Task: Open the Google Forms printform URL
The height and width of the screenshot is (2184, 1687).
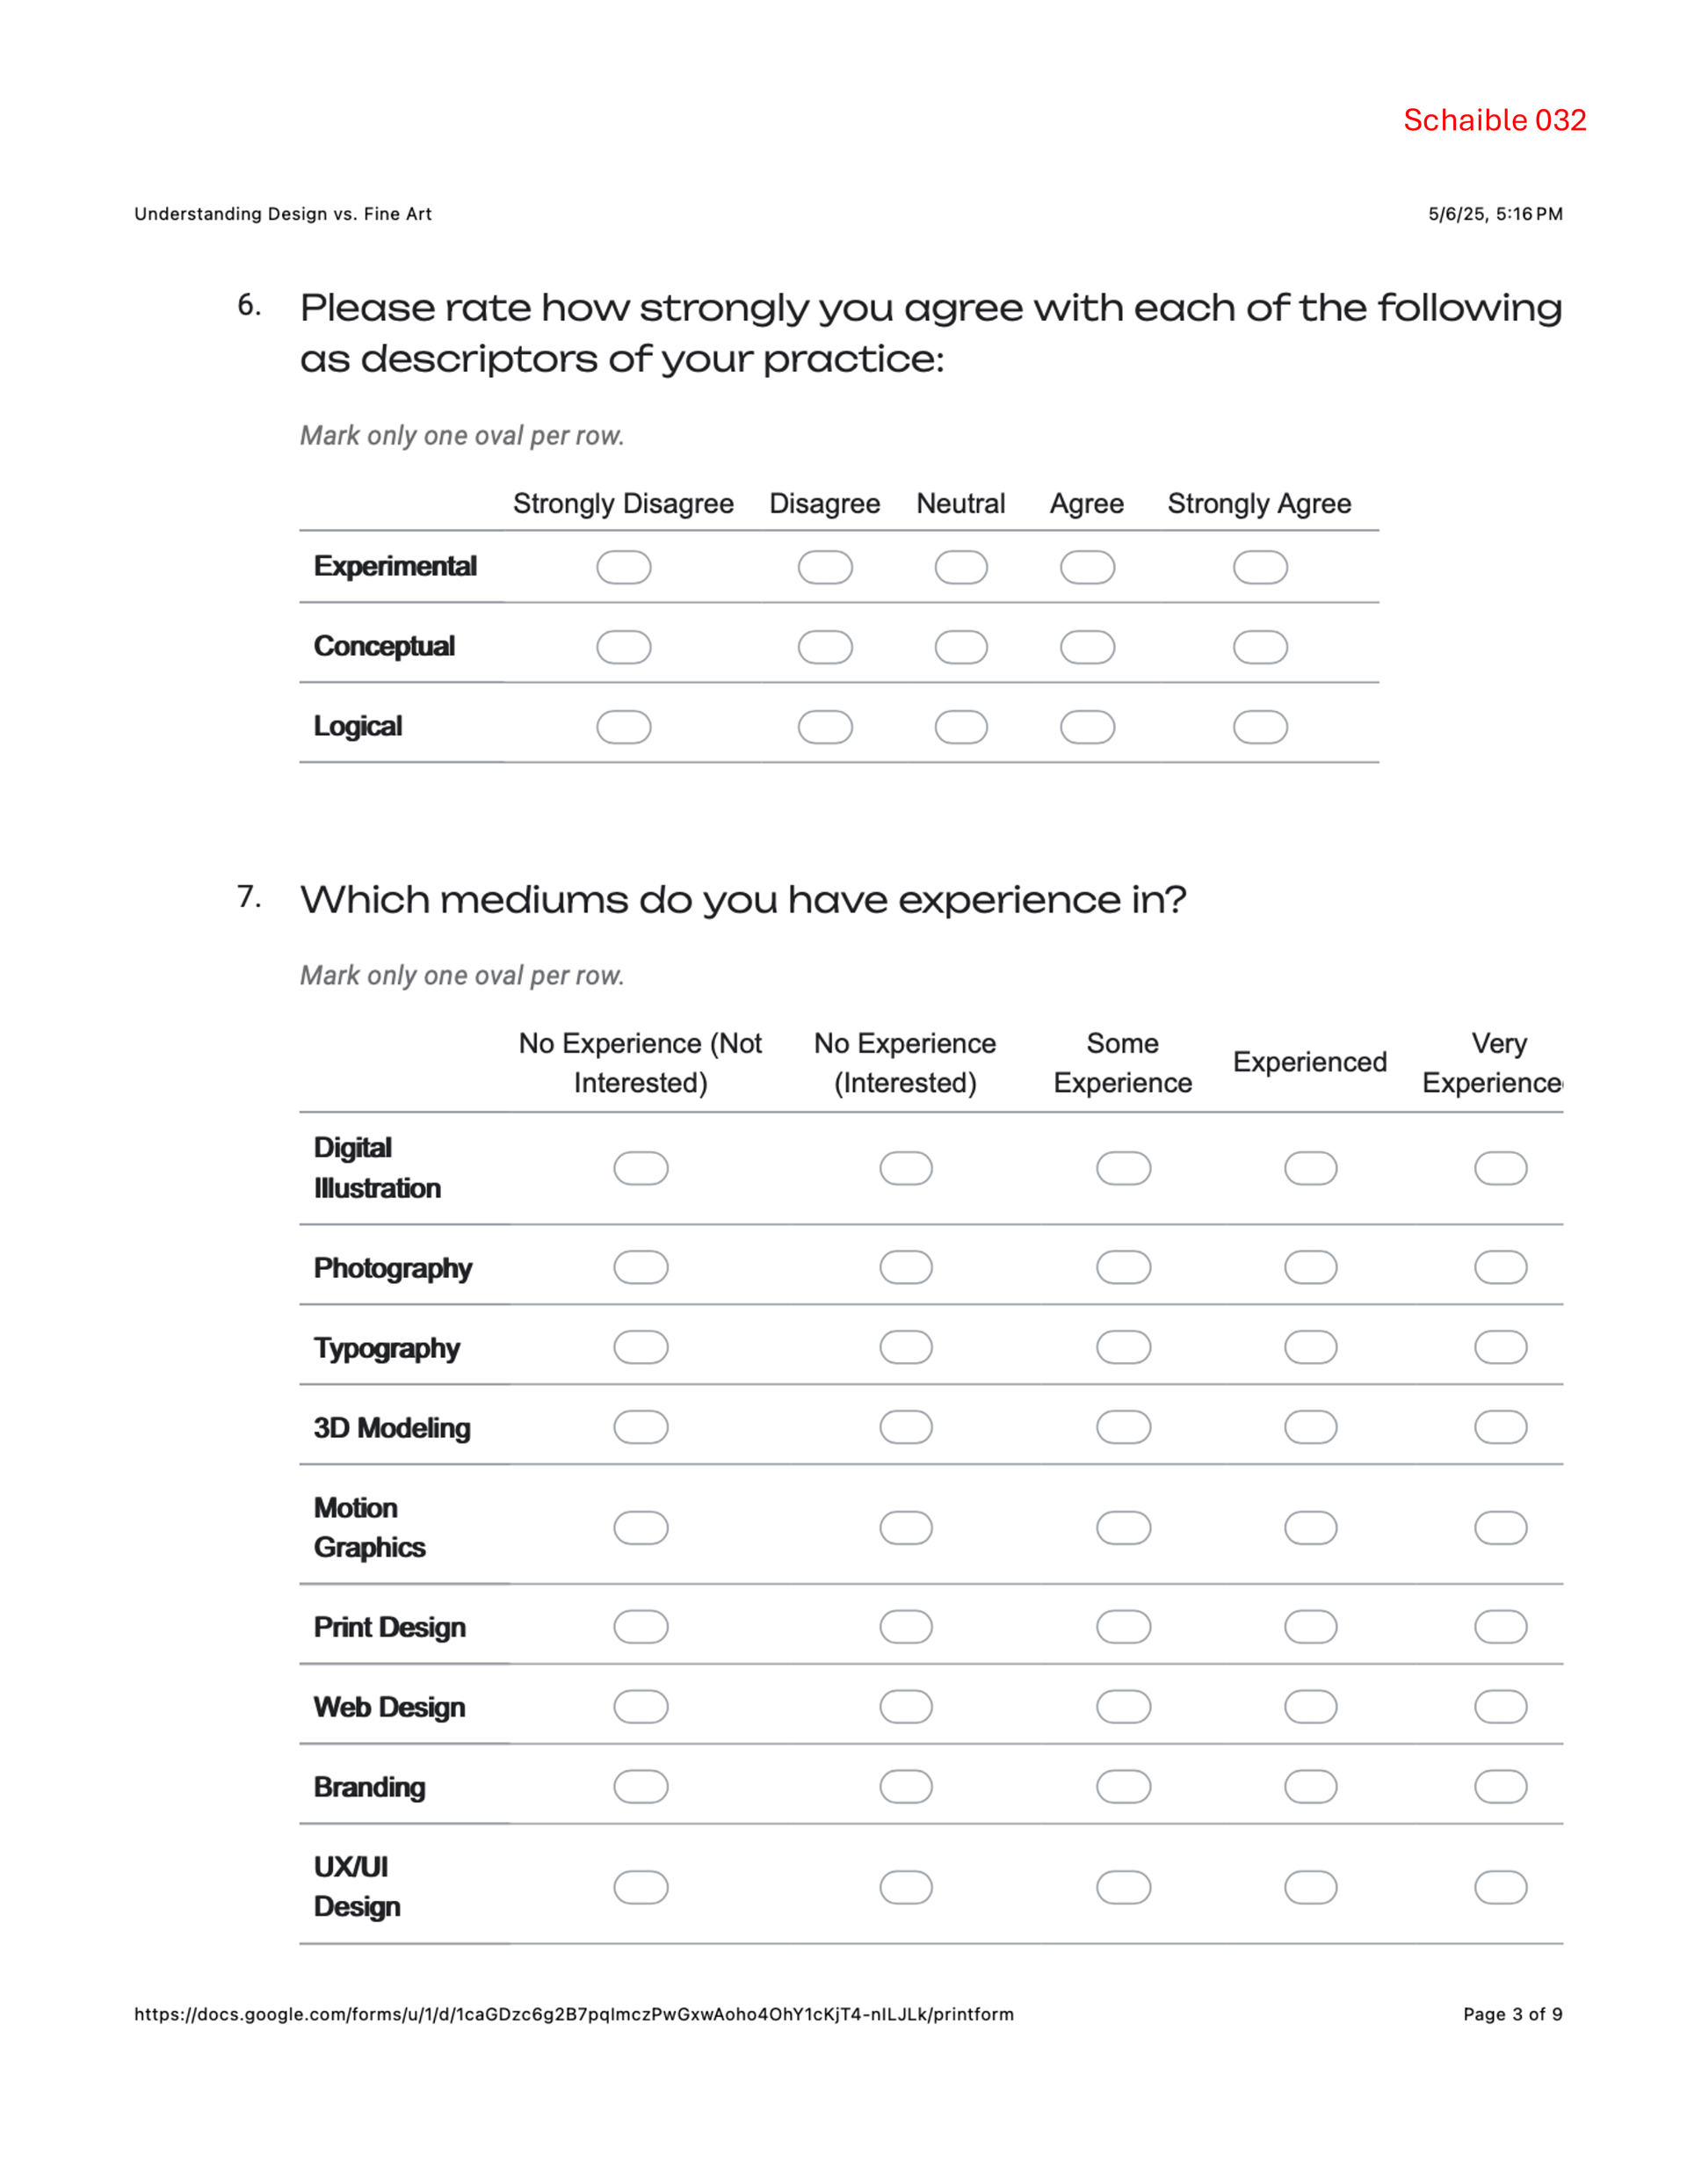Action: (574, 2014)
